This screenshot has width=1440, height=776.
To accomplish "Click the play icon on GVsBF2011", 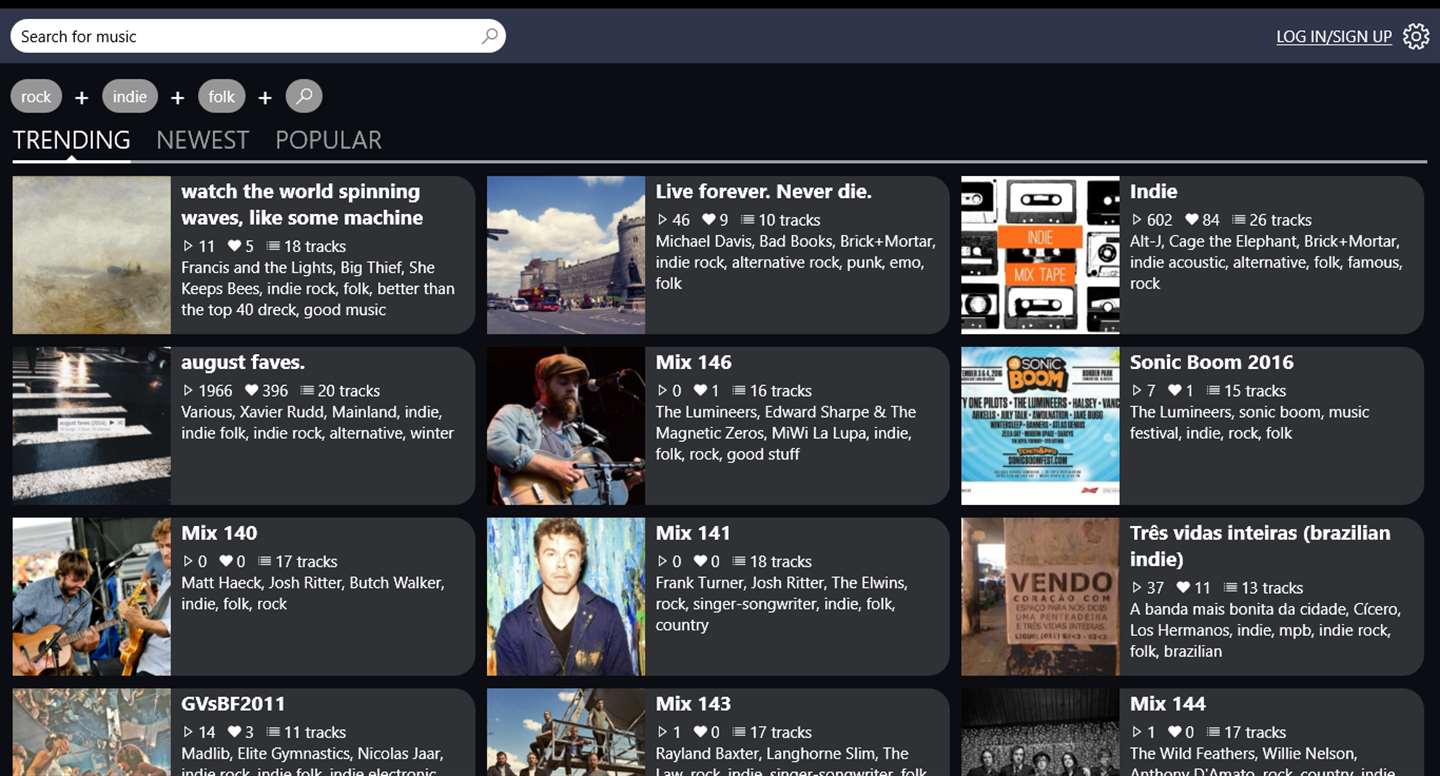I will click(188, 733).
